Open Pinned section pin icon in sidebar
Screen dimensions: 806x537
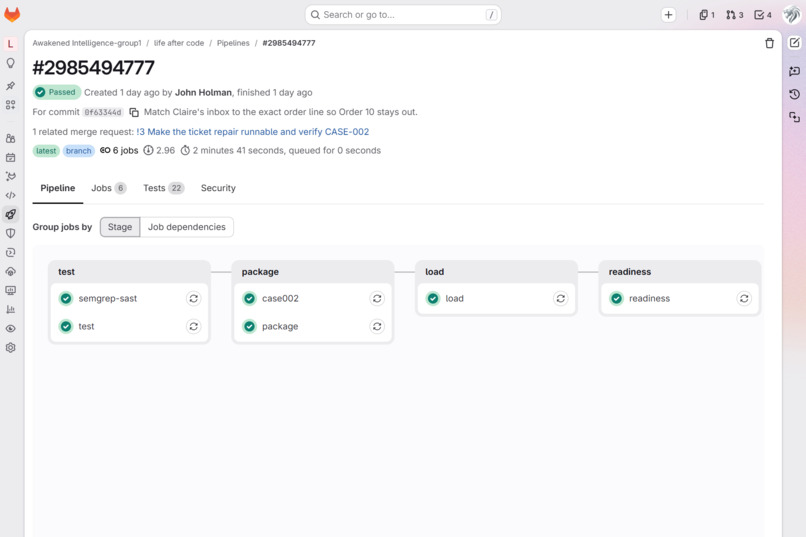point(10,85)
